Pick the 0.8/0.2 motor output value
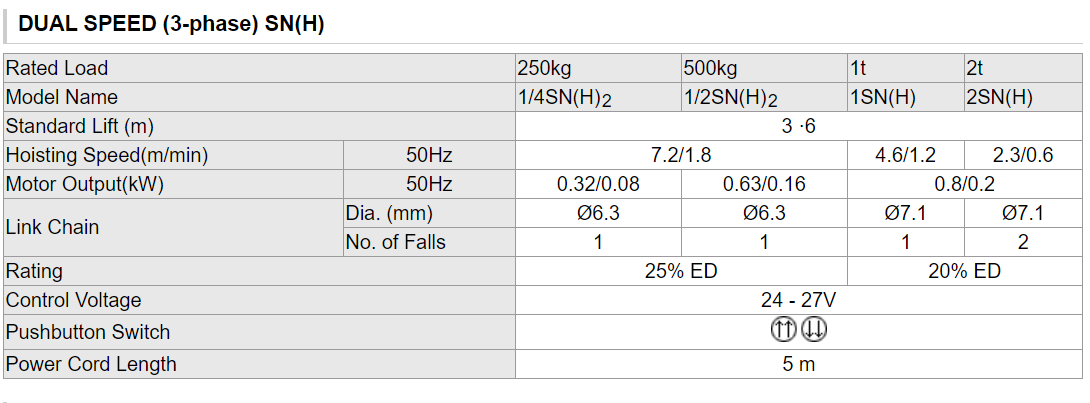 click(963, 185)
